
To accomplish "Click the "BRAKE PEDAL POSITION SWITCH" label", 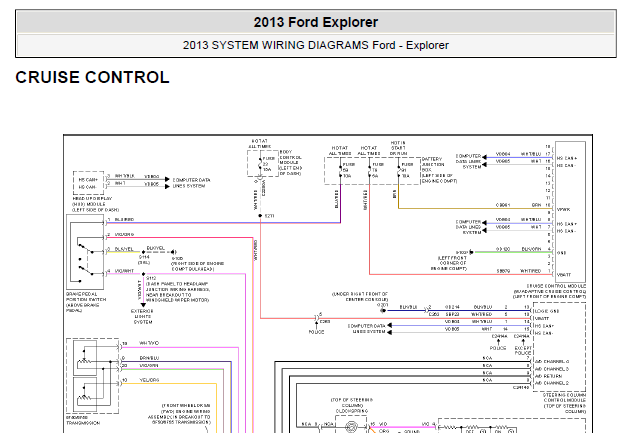I will tap(86, 297).
